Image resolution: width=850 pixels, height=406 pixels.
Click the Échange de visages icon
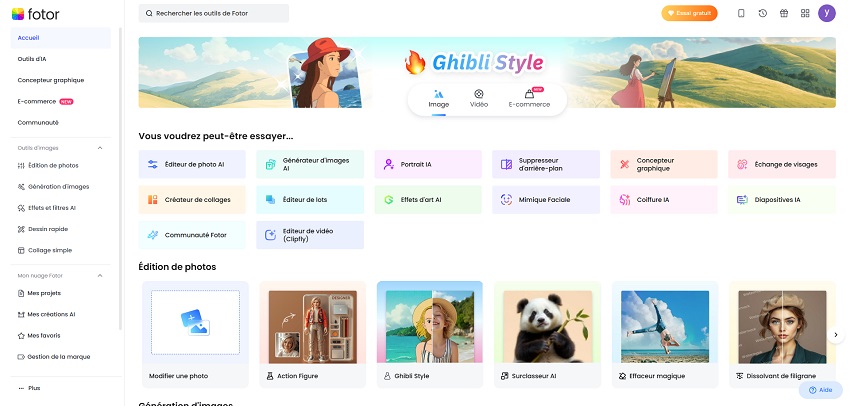click(x=742, y=164)
